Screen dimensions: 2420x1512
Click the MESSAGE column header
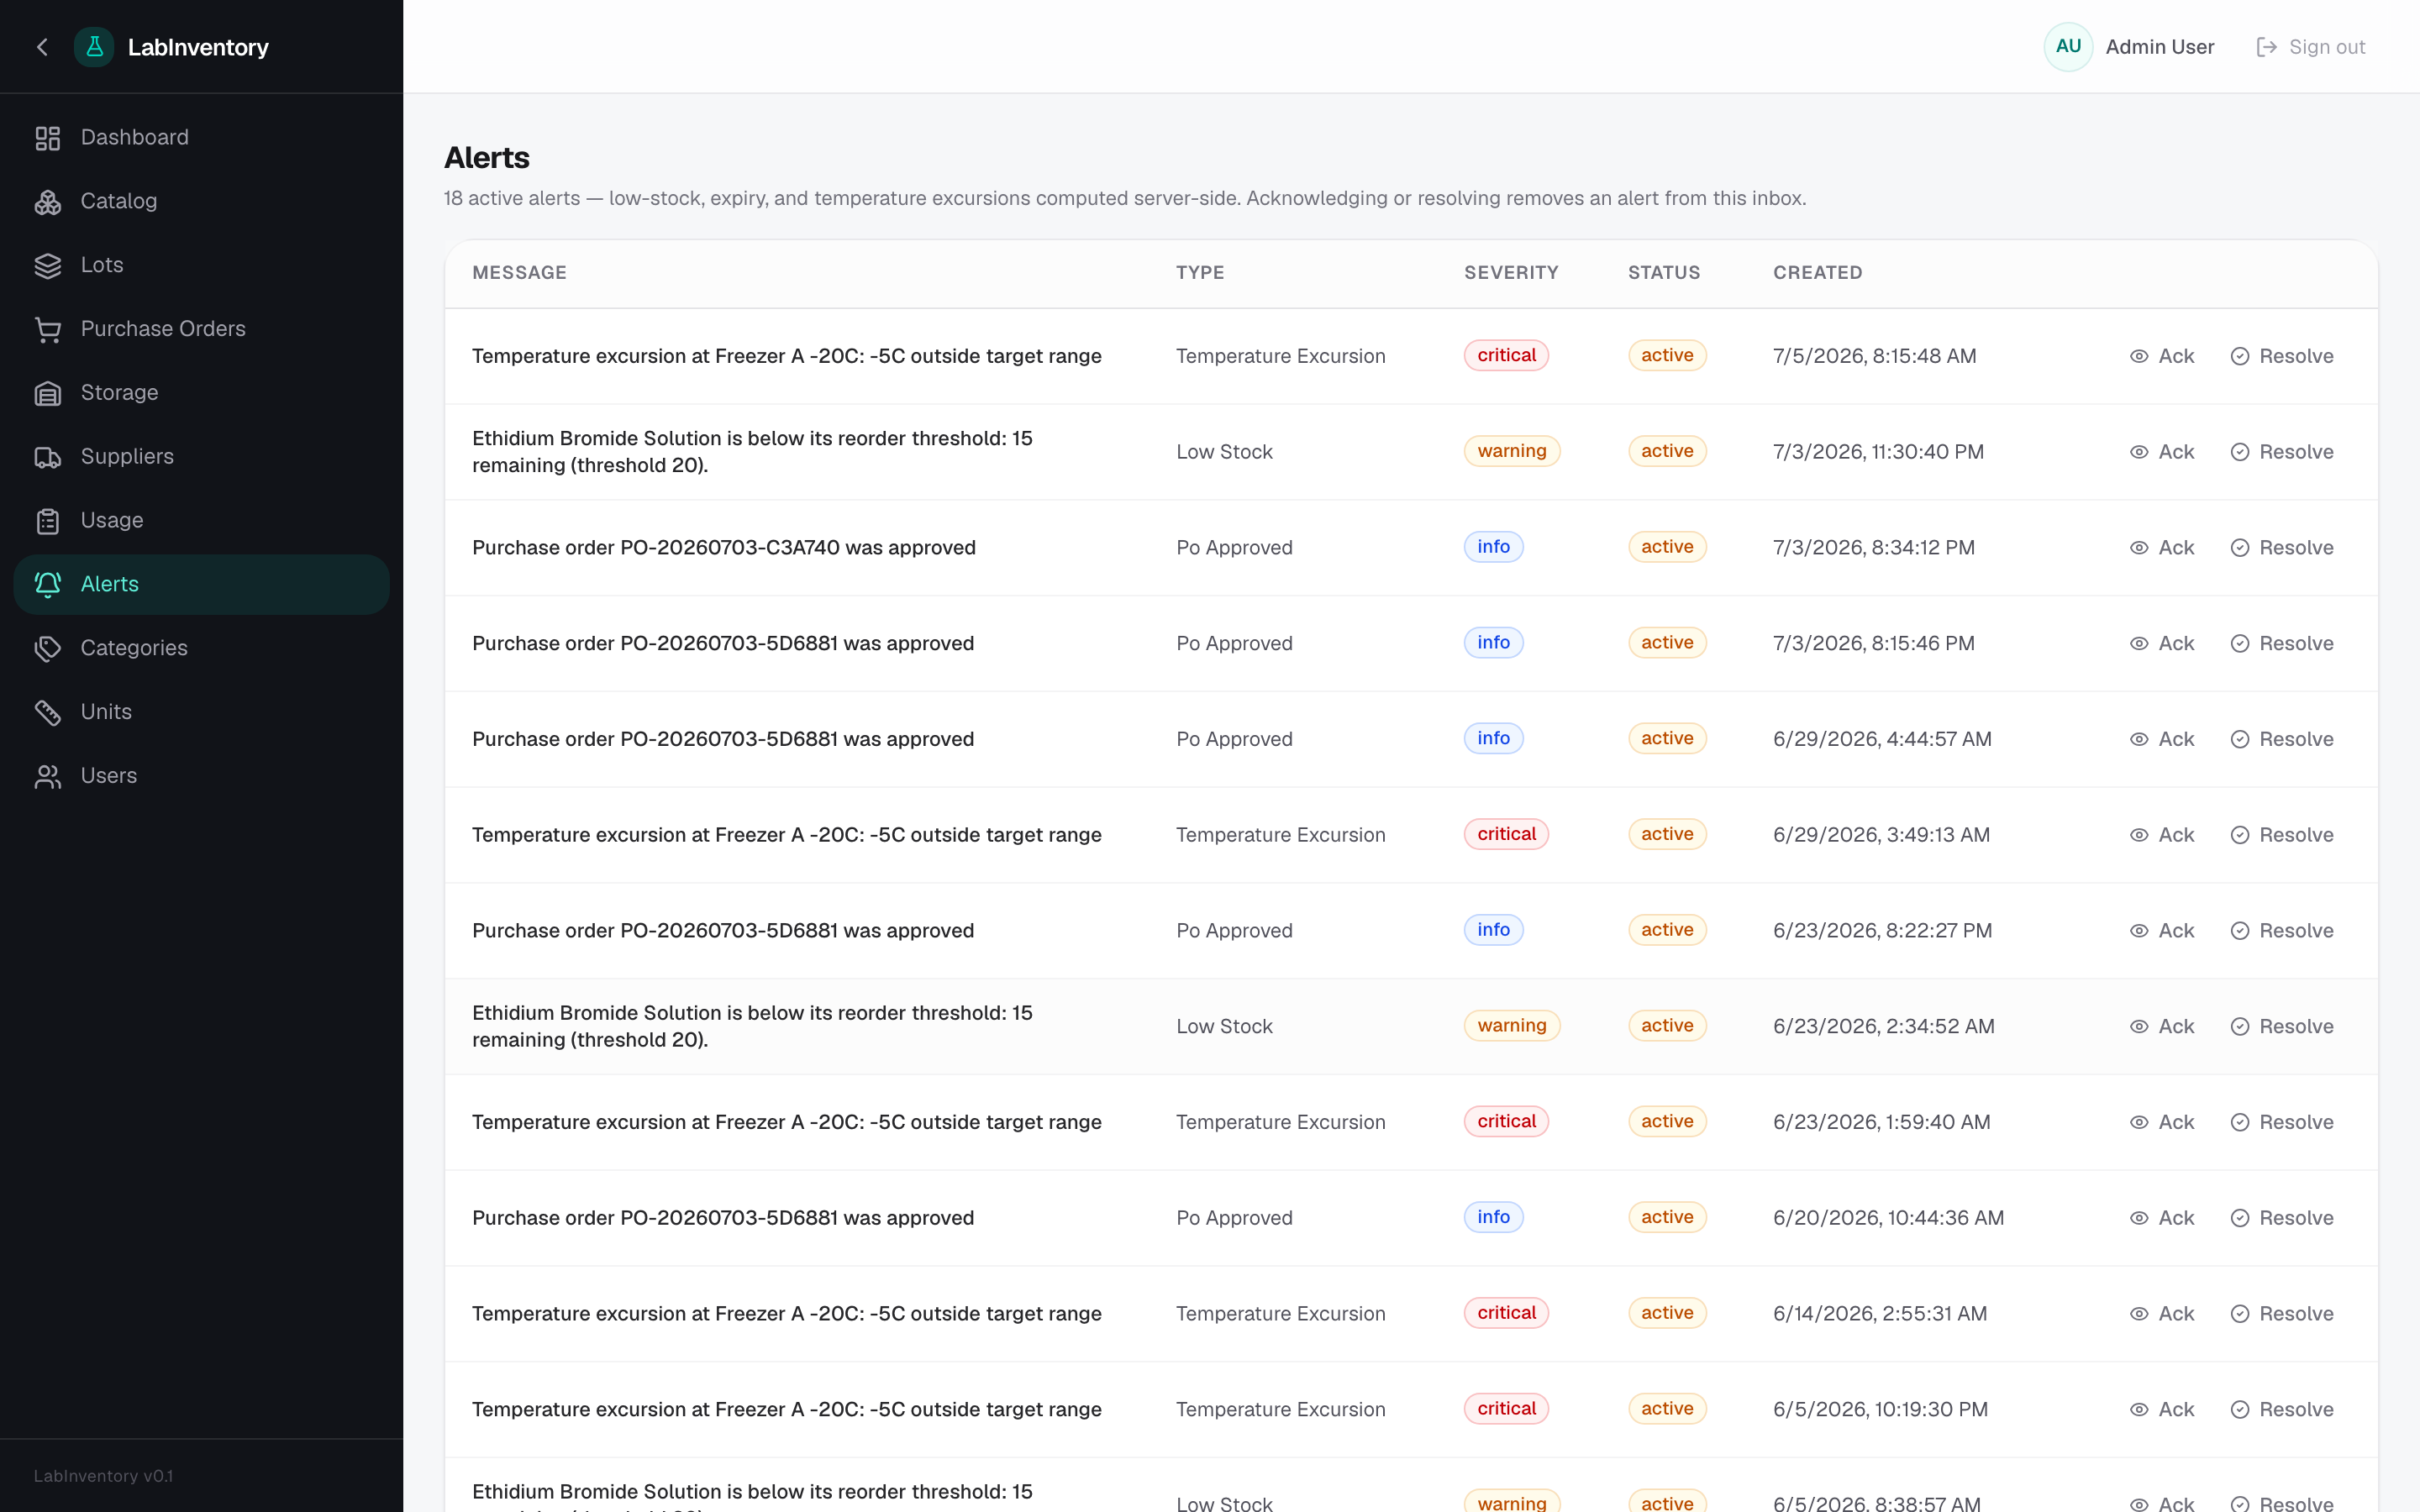(519, 273)
